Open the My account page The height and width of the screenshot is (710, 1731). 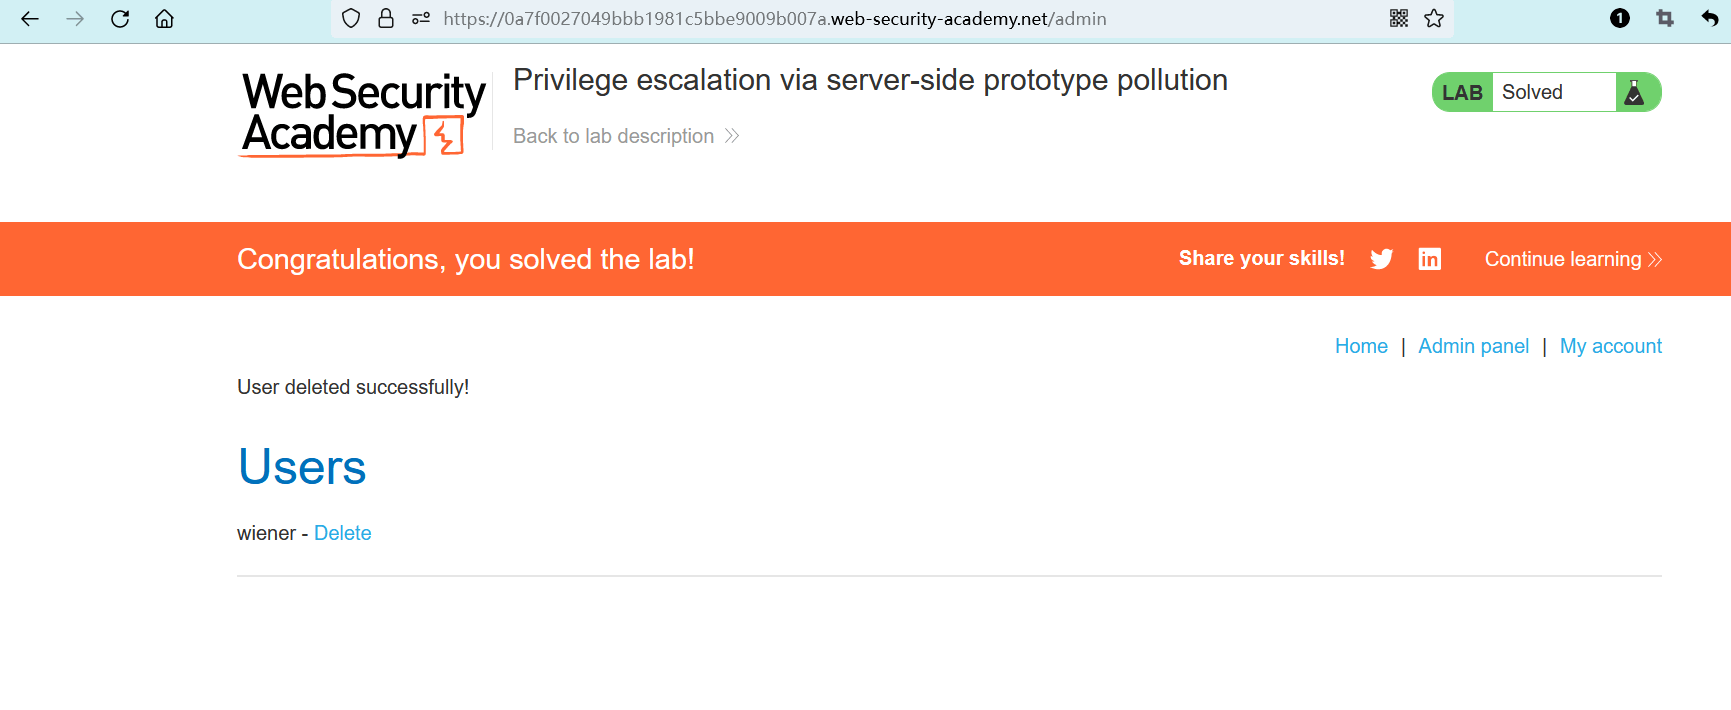[x=1610, y=346]
